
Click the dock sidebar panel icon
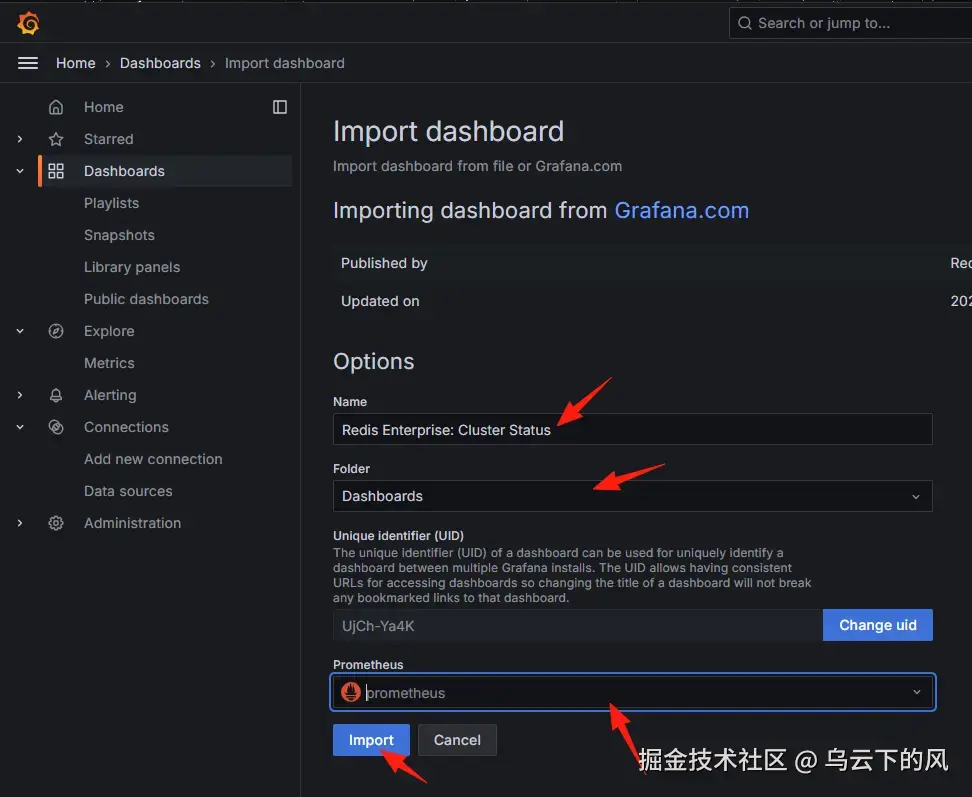click(280, 107)
